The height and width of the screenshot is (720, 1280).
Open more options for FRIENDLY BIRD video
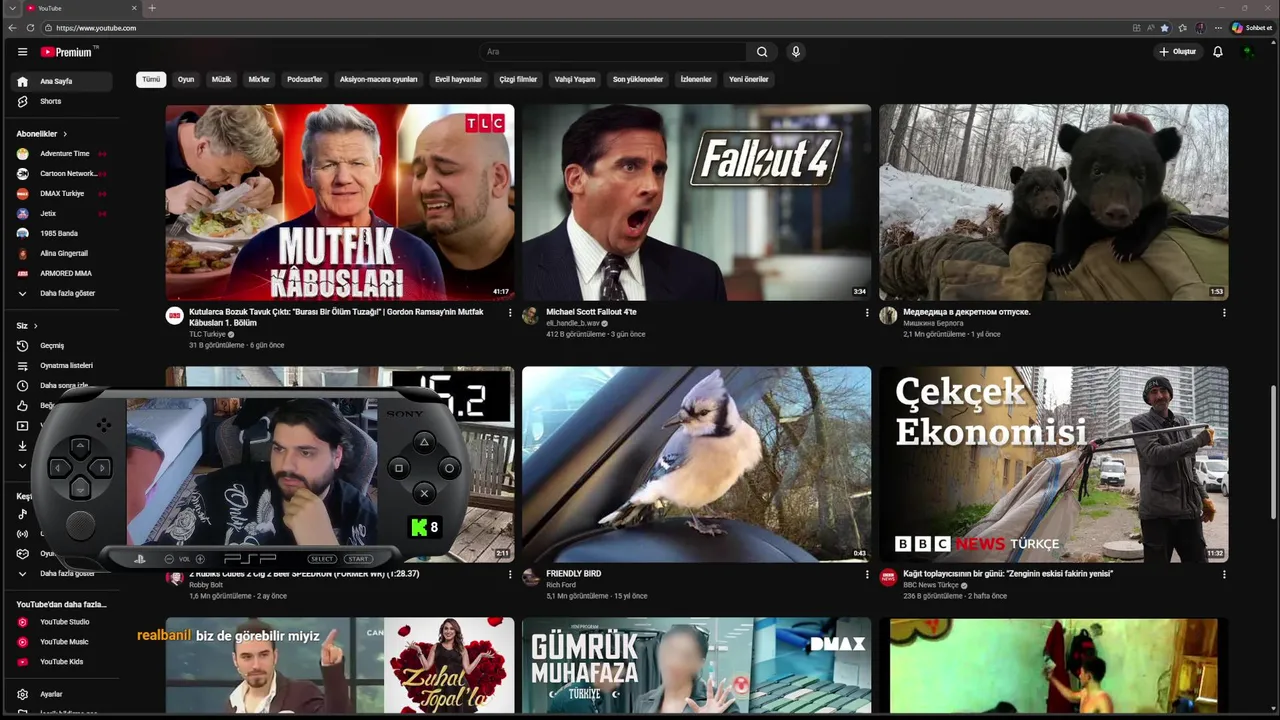click(x=867, y=575)
